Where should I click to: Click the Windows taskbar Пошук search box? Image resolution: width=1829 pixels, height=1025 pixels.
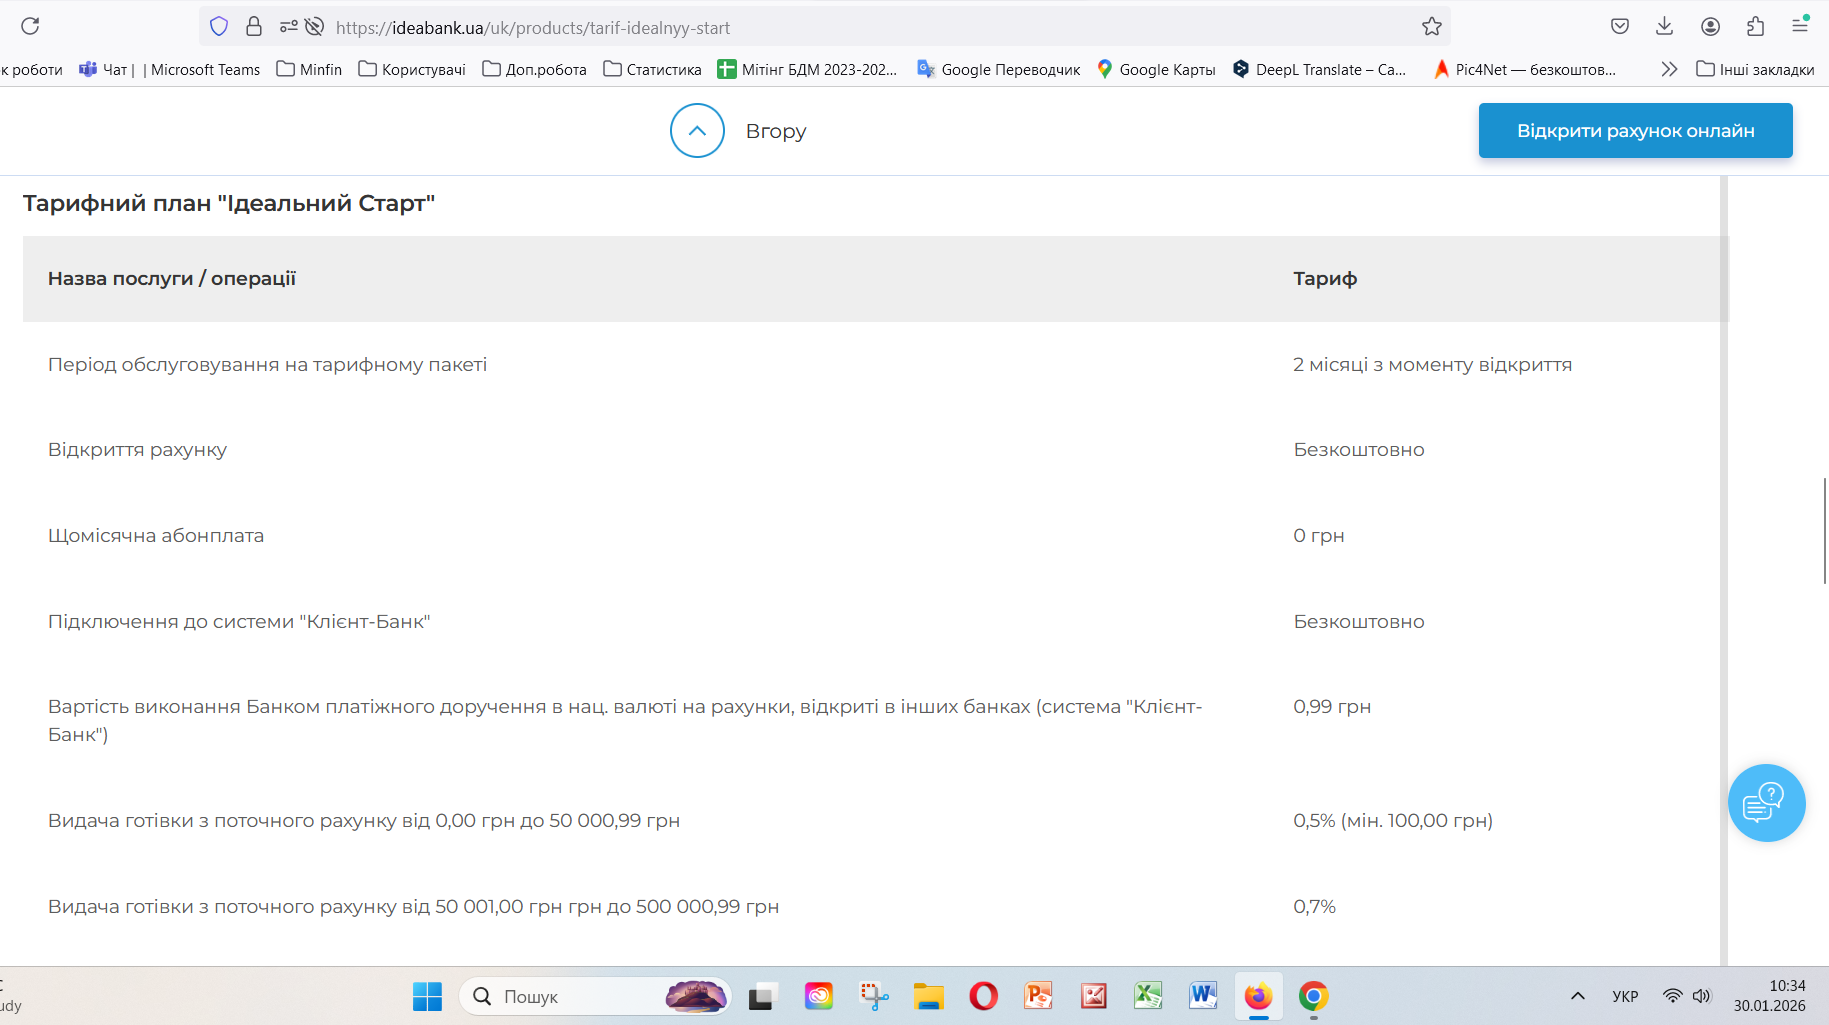pyautogui.click(x=595, y=997)
